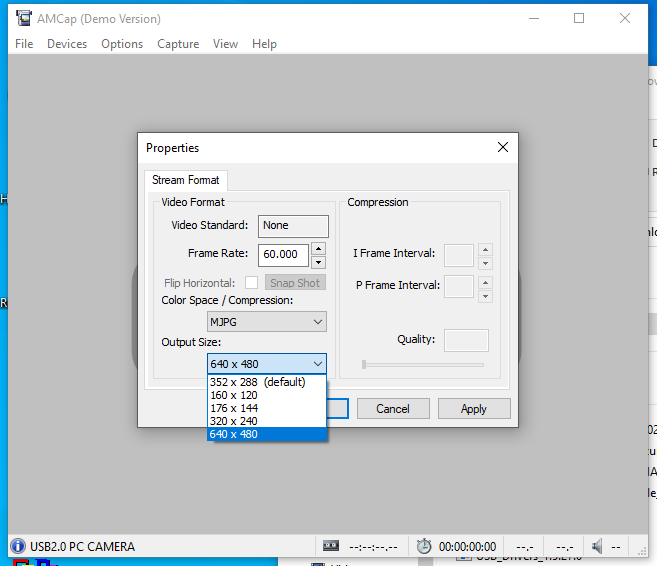Click P Frame Interval down arrow

485,296
